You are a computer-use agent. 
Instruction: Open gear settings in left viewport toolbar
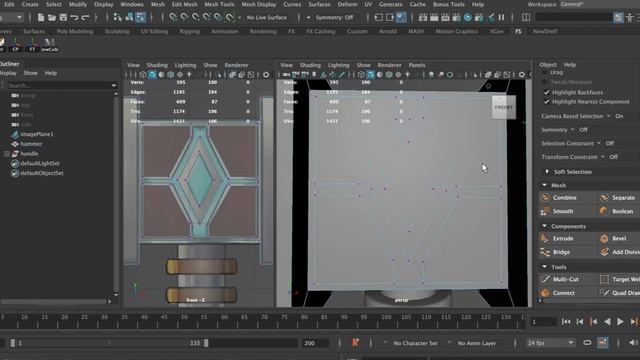click(x=266, y=75)
